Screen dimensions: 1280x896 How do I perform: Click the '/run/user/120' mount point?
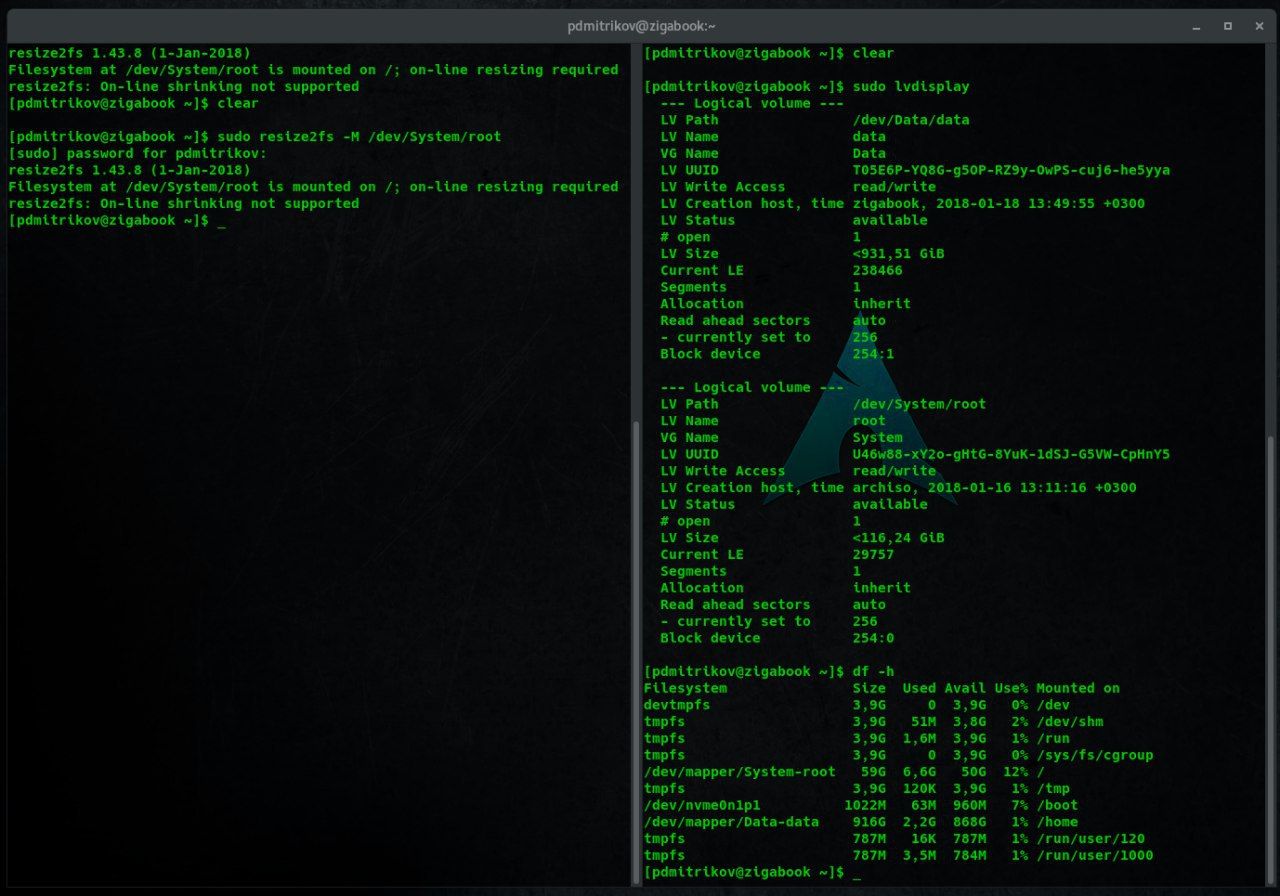pos(1090,839)
